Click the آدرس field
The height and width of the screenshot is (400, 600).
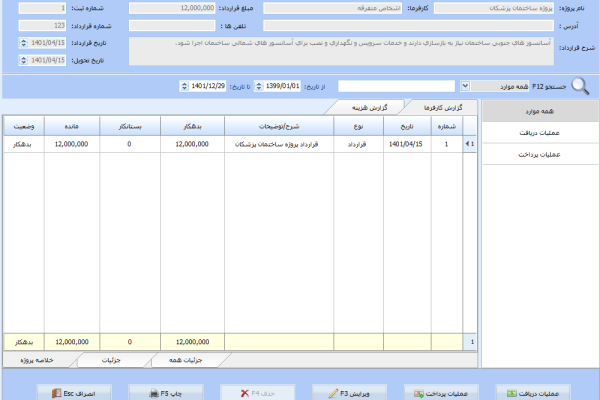(x=408, y=26)
